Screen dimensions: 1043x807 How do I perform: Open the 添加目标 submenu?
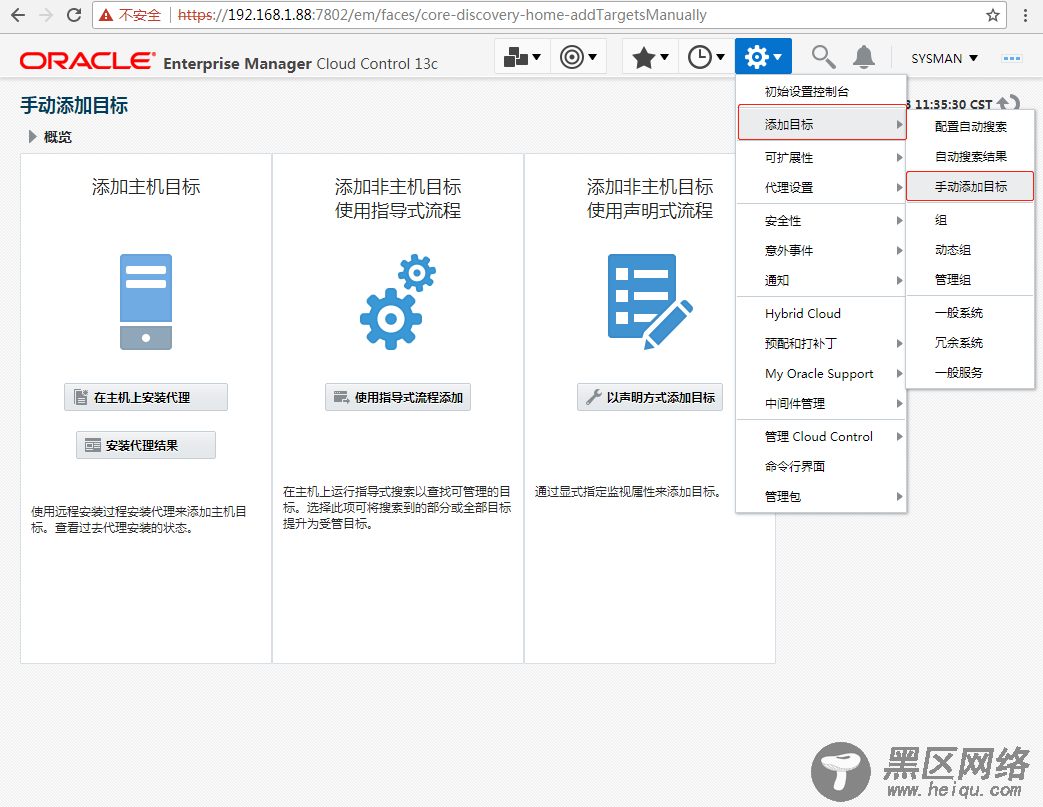click(821, 124)
